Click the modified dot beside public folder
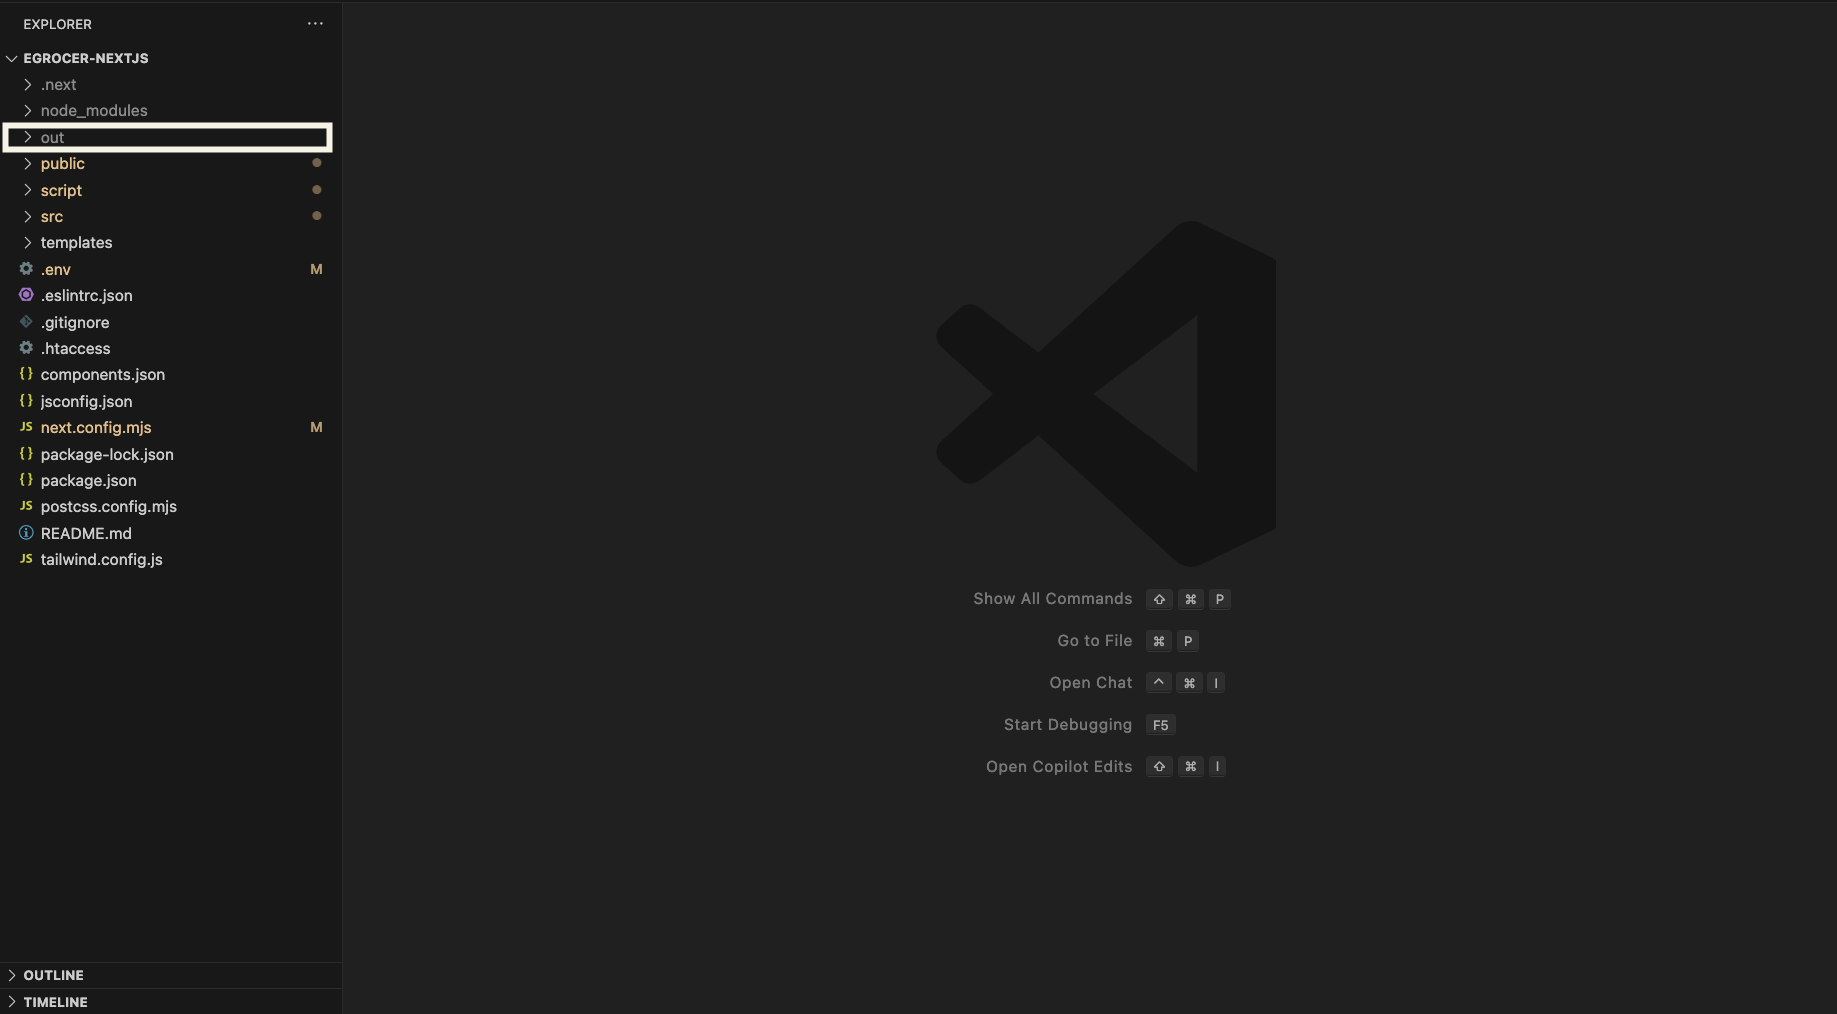This screenshot has height=1014, width=1837. 317,163
